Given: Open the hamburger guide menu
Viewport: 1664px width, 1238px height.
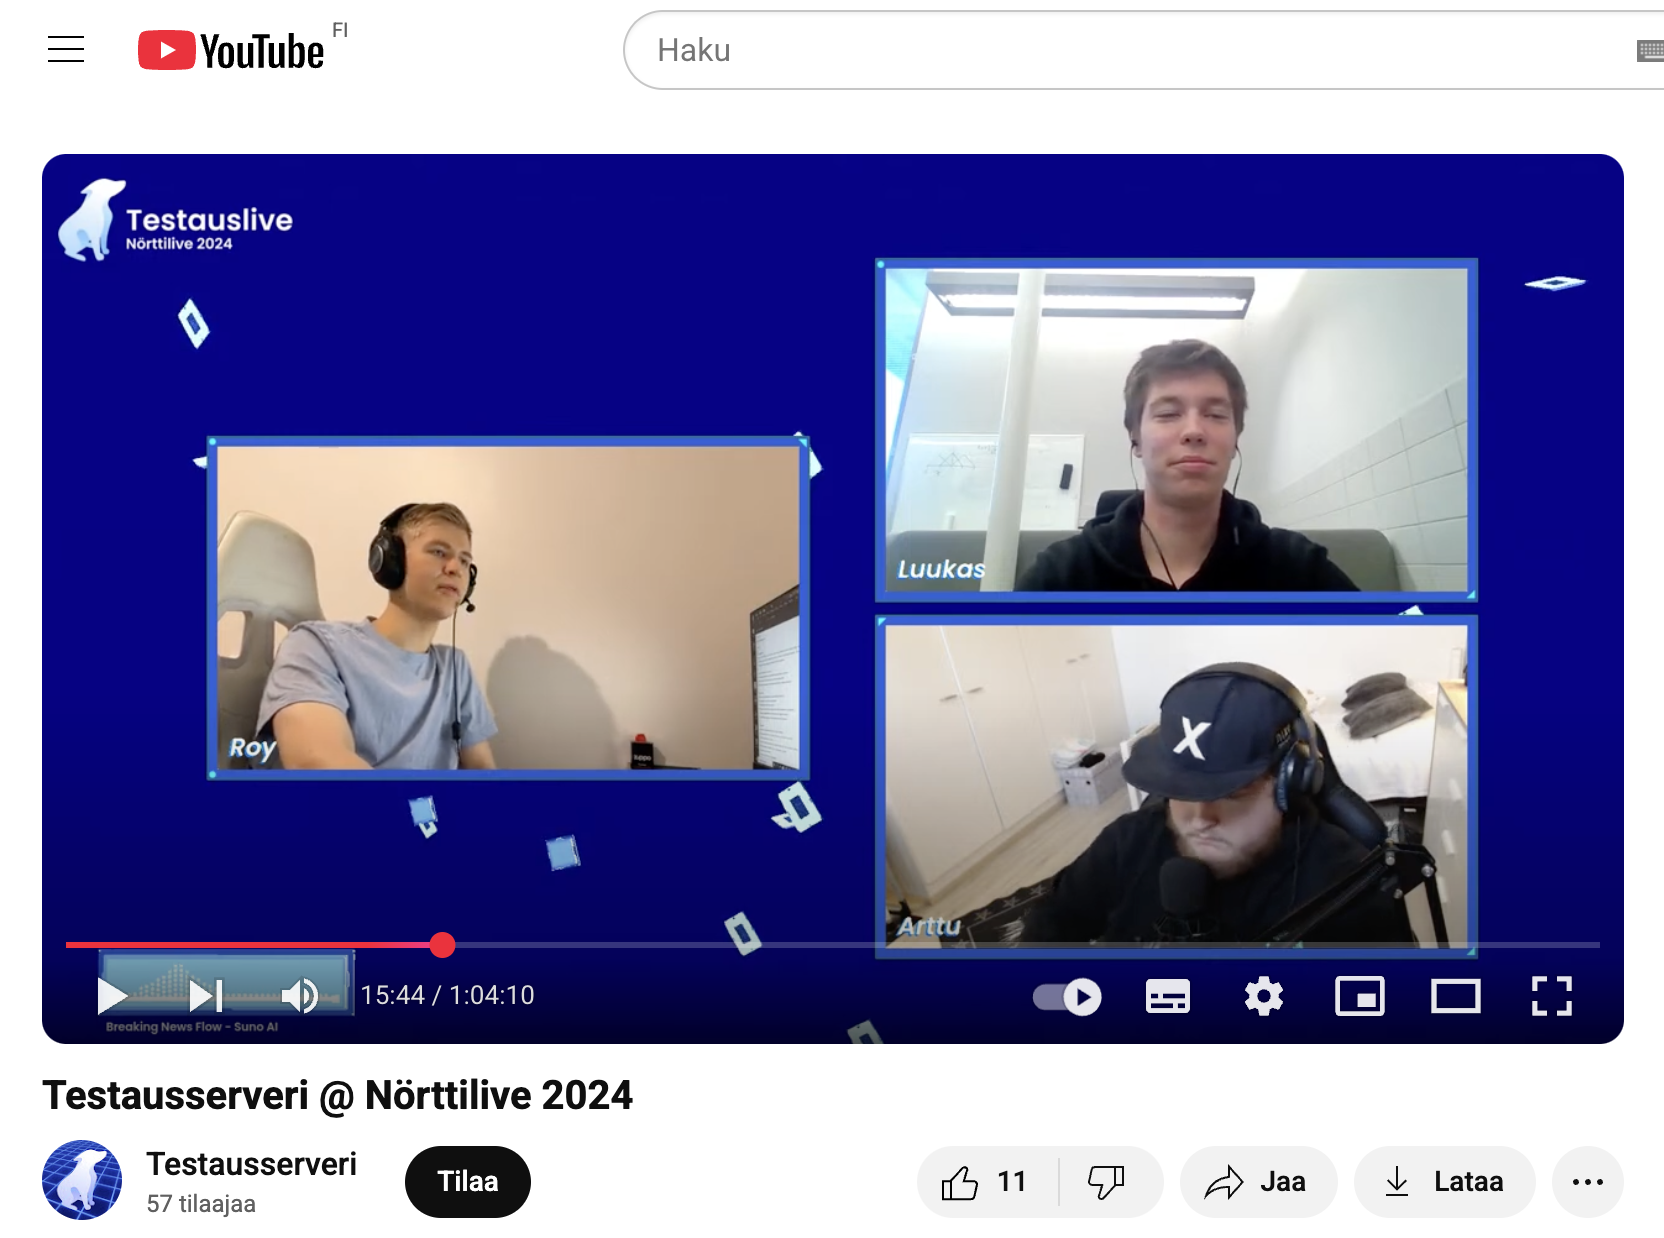Looking at the screenshot, I should tap(66, 49).
